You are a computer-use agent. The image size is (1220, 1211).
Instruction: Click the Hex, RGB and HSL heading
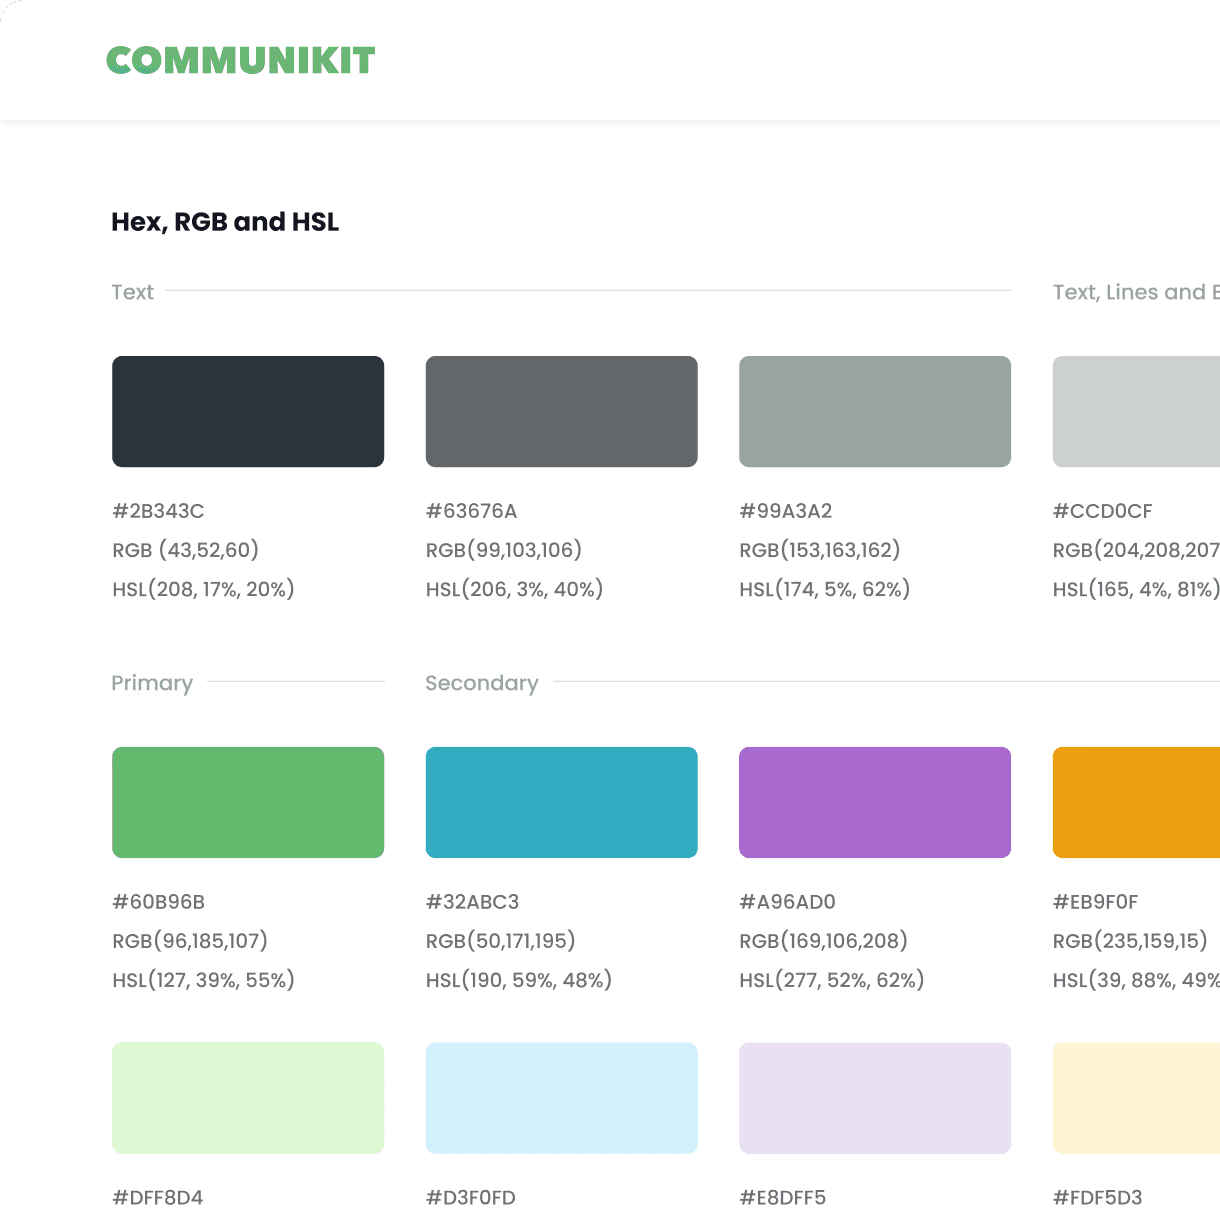coord(225,222)
